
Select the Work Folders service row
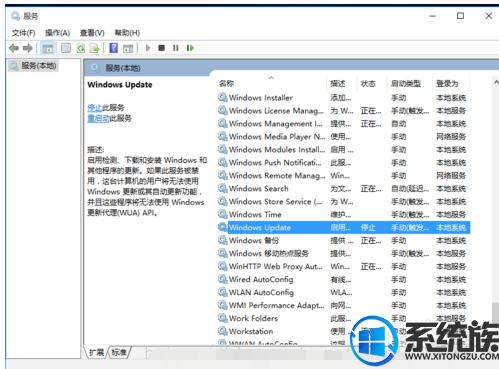tap(343, 319)
